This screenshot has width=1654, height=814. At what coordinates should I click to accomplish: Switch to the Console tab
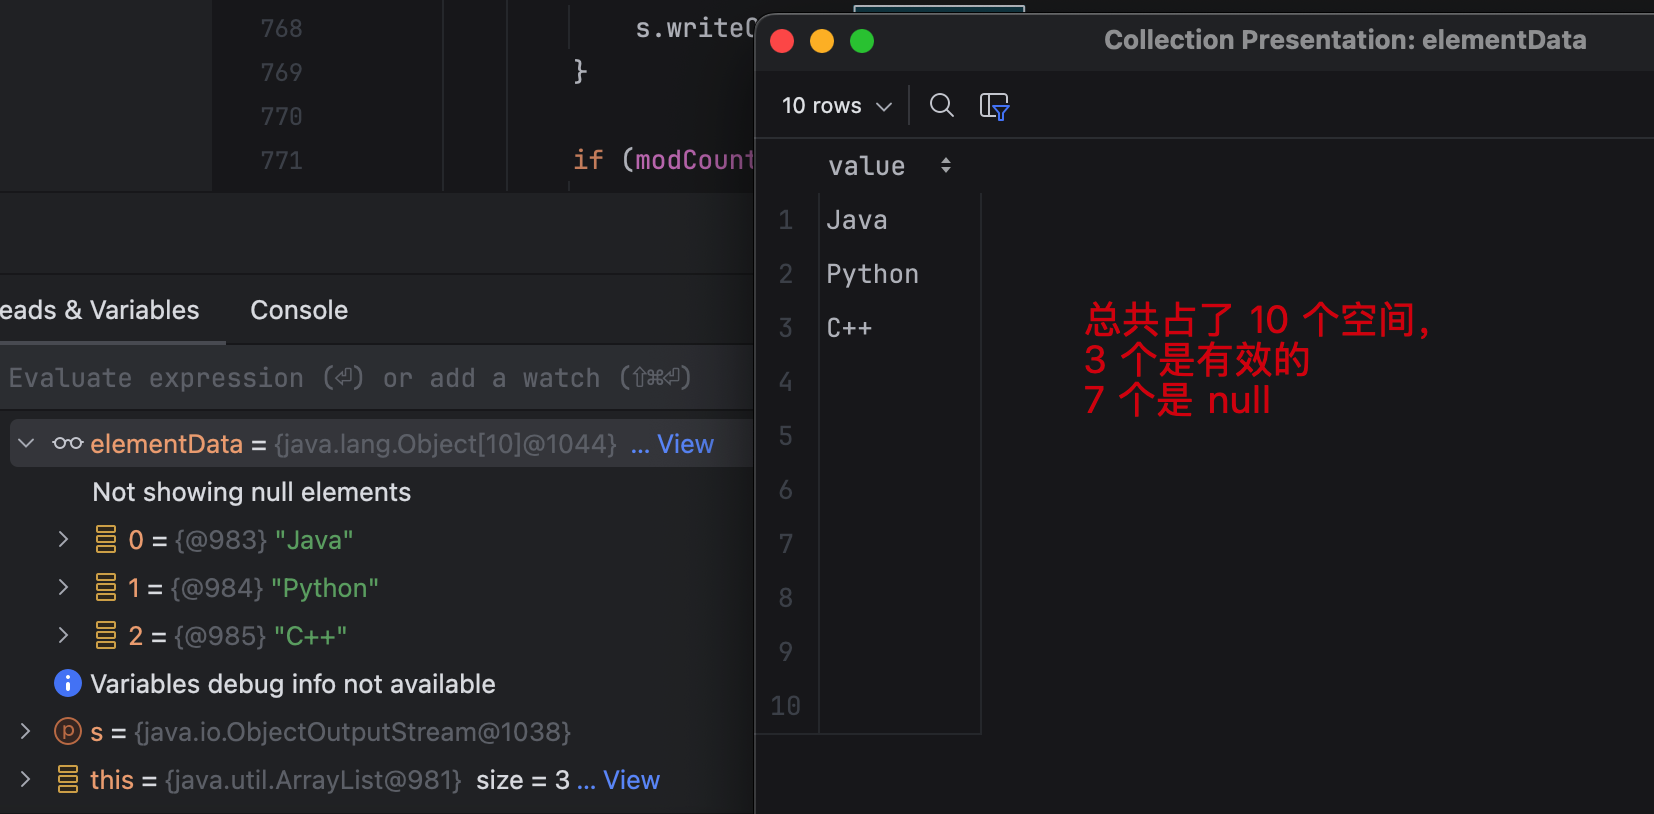(x=299, y=310)
